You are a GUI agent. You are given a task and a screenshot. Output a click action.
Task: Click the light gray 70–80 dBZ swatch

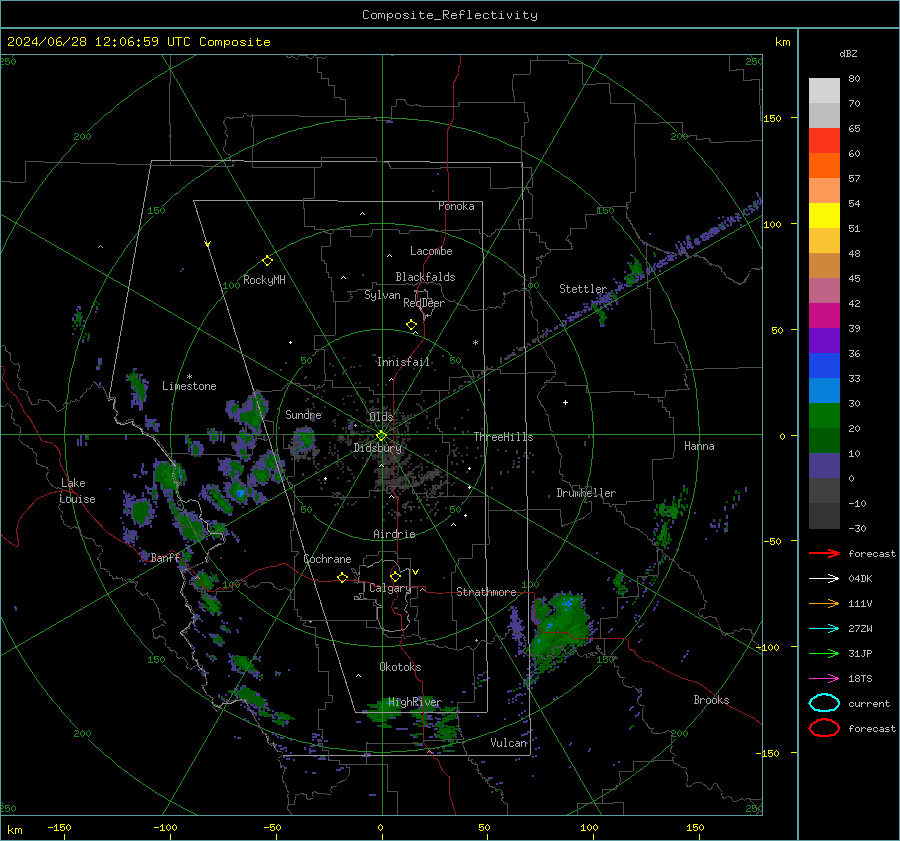click(824, 91)
